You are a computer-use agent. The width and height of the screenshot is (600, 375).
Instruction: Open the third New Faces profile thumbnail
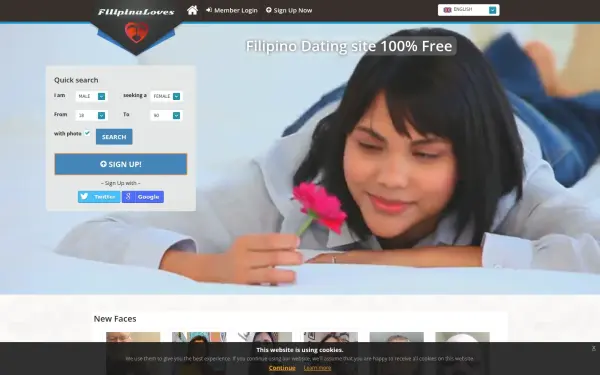pos(265,353)
